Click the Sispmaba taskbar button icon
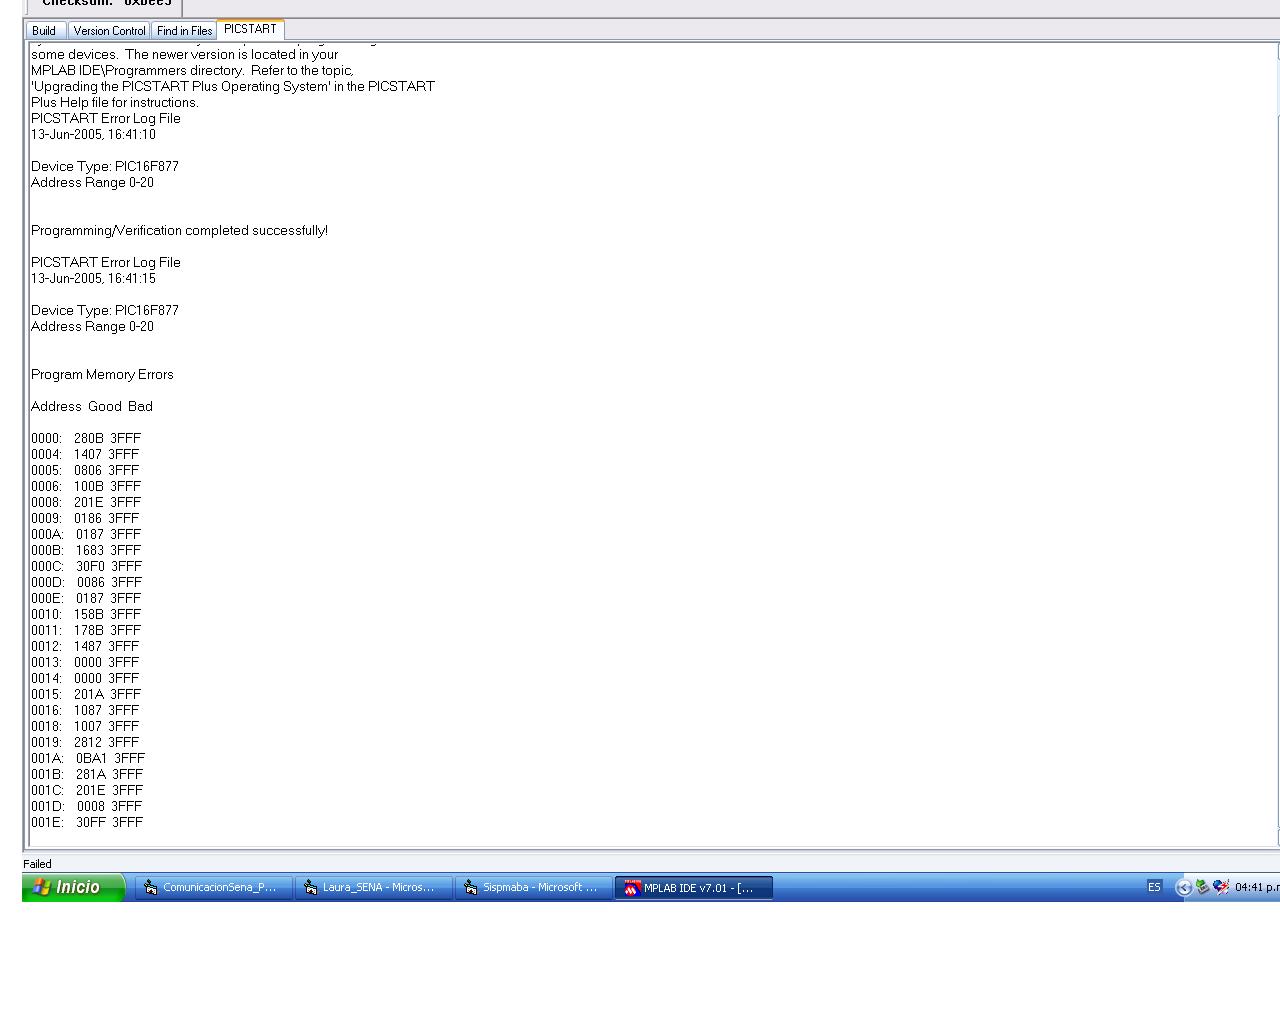The height and width of the screenshot is (1024, 1280). click(x=471, y=887)
